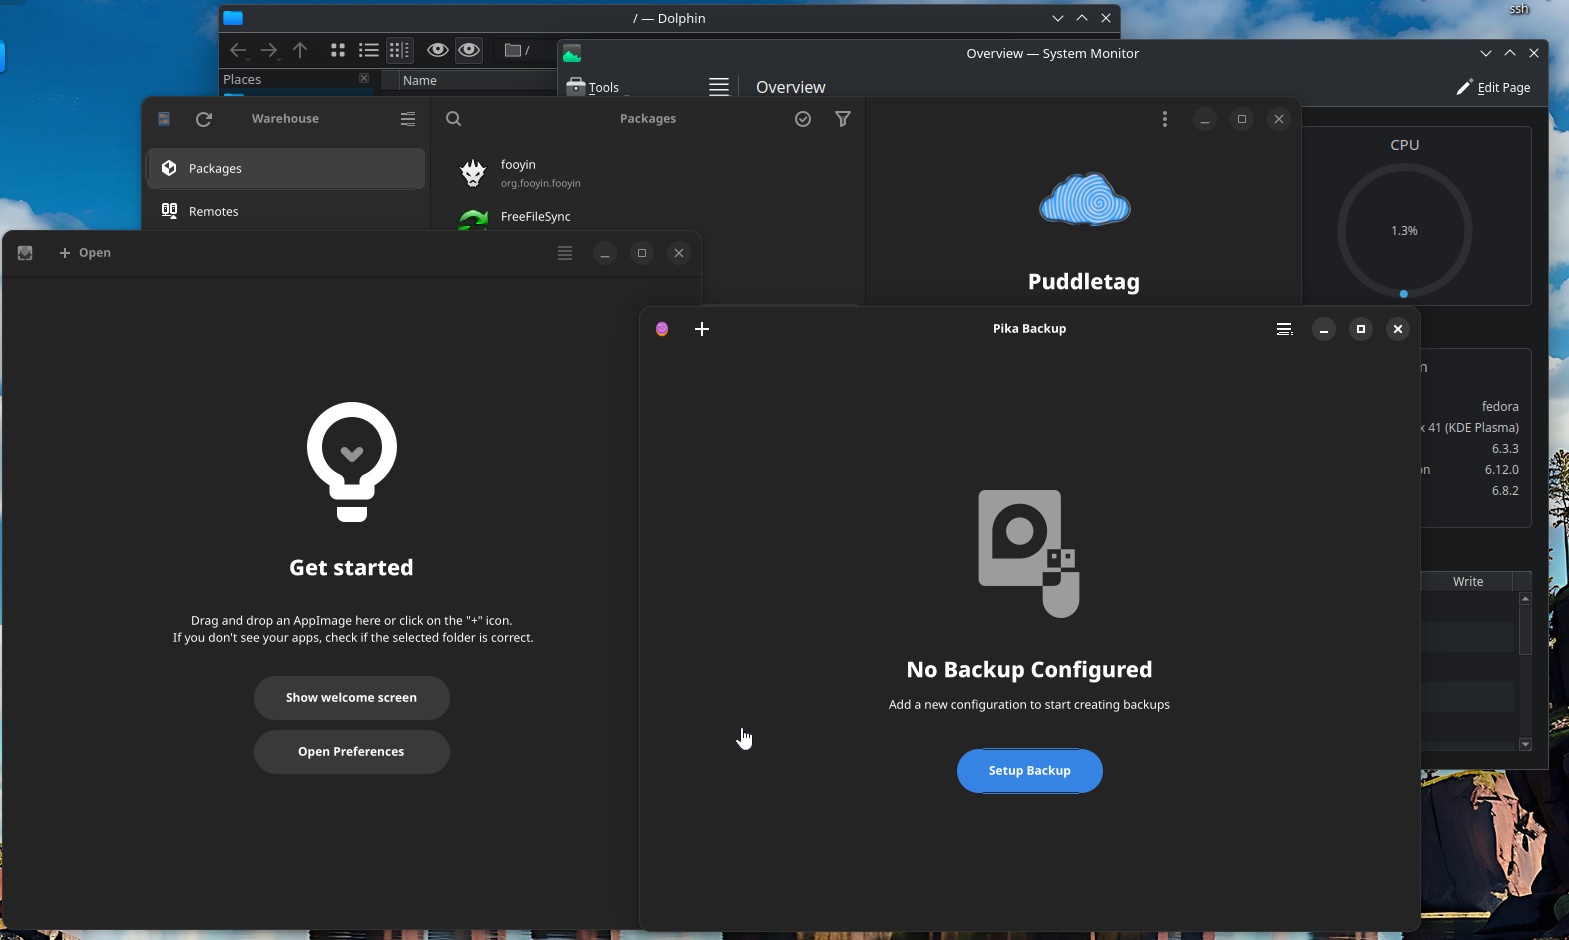Go forward in Dolphin navigation

269,50
